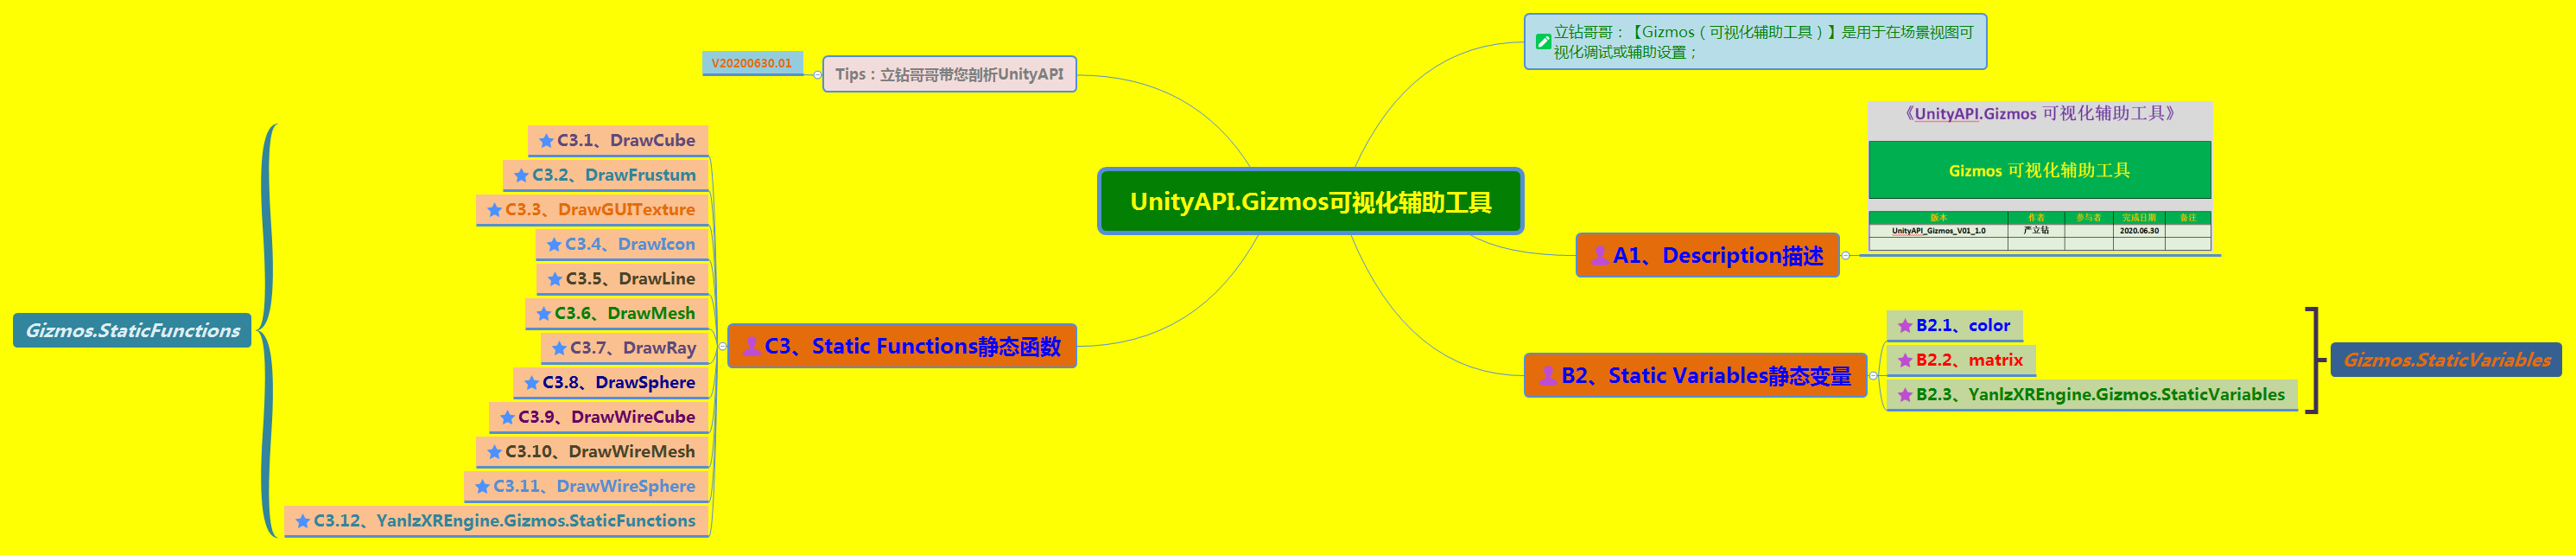This screenshot has height=555, width=2576.
Task: Click the star icon on C3.11 DrawWireSphere
Action: click(482, 486)
